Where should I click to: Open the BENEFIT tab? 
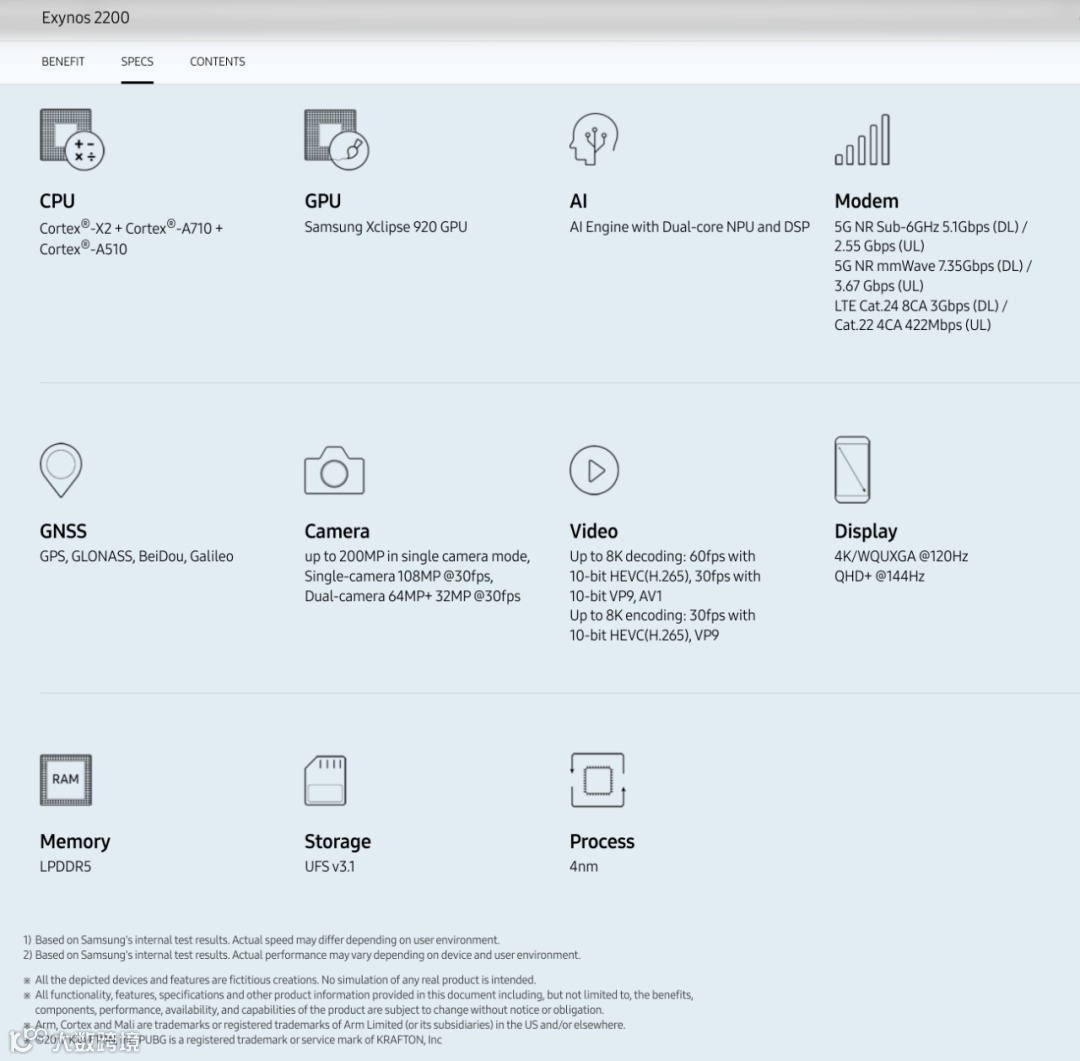pos(63,61)
